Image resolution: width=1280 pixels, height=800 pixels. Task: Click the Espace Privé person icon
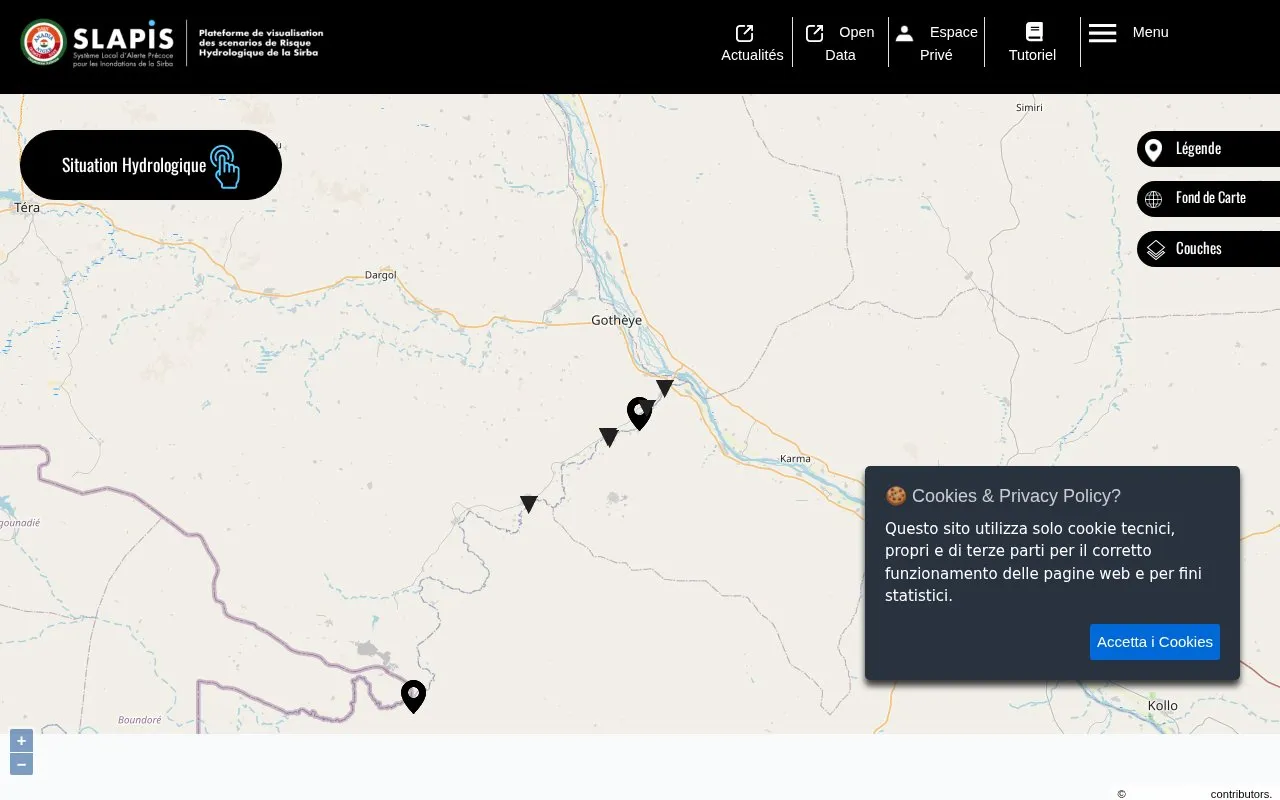pos(904,33)
